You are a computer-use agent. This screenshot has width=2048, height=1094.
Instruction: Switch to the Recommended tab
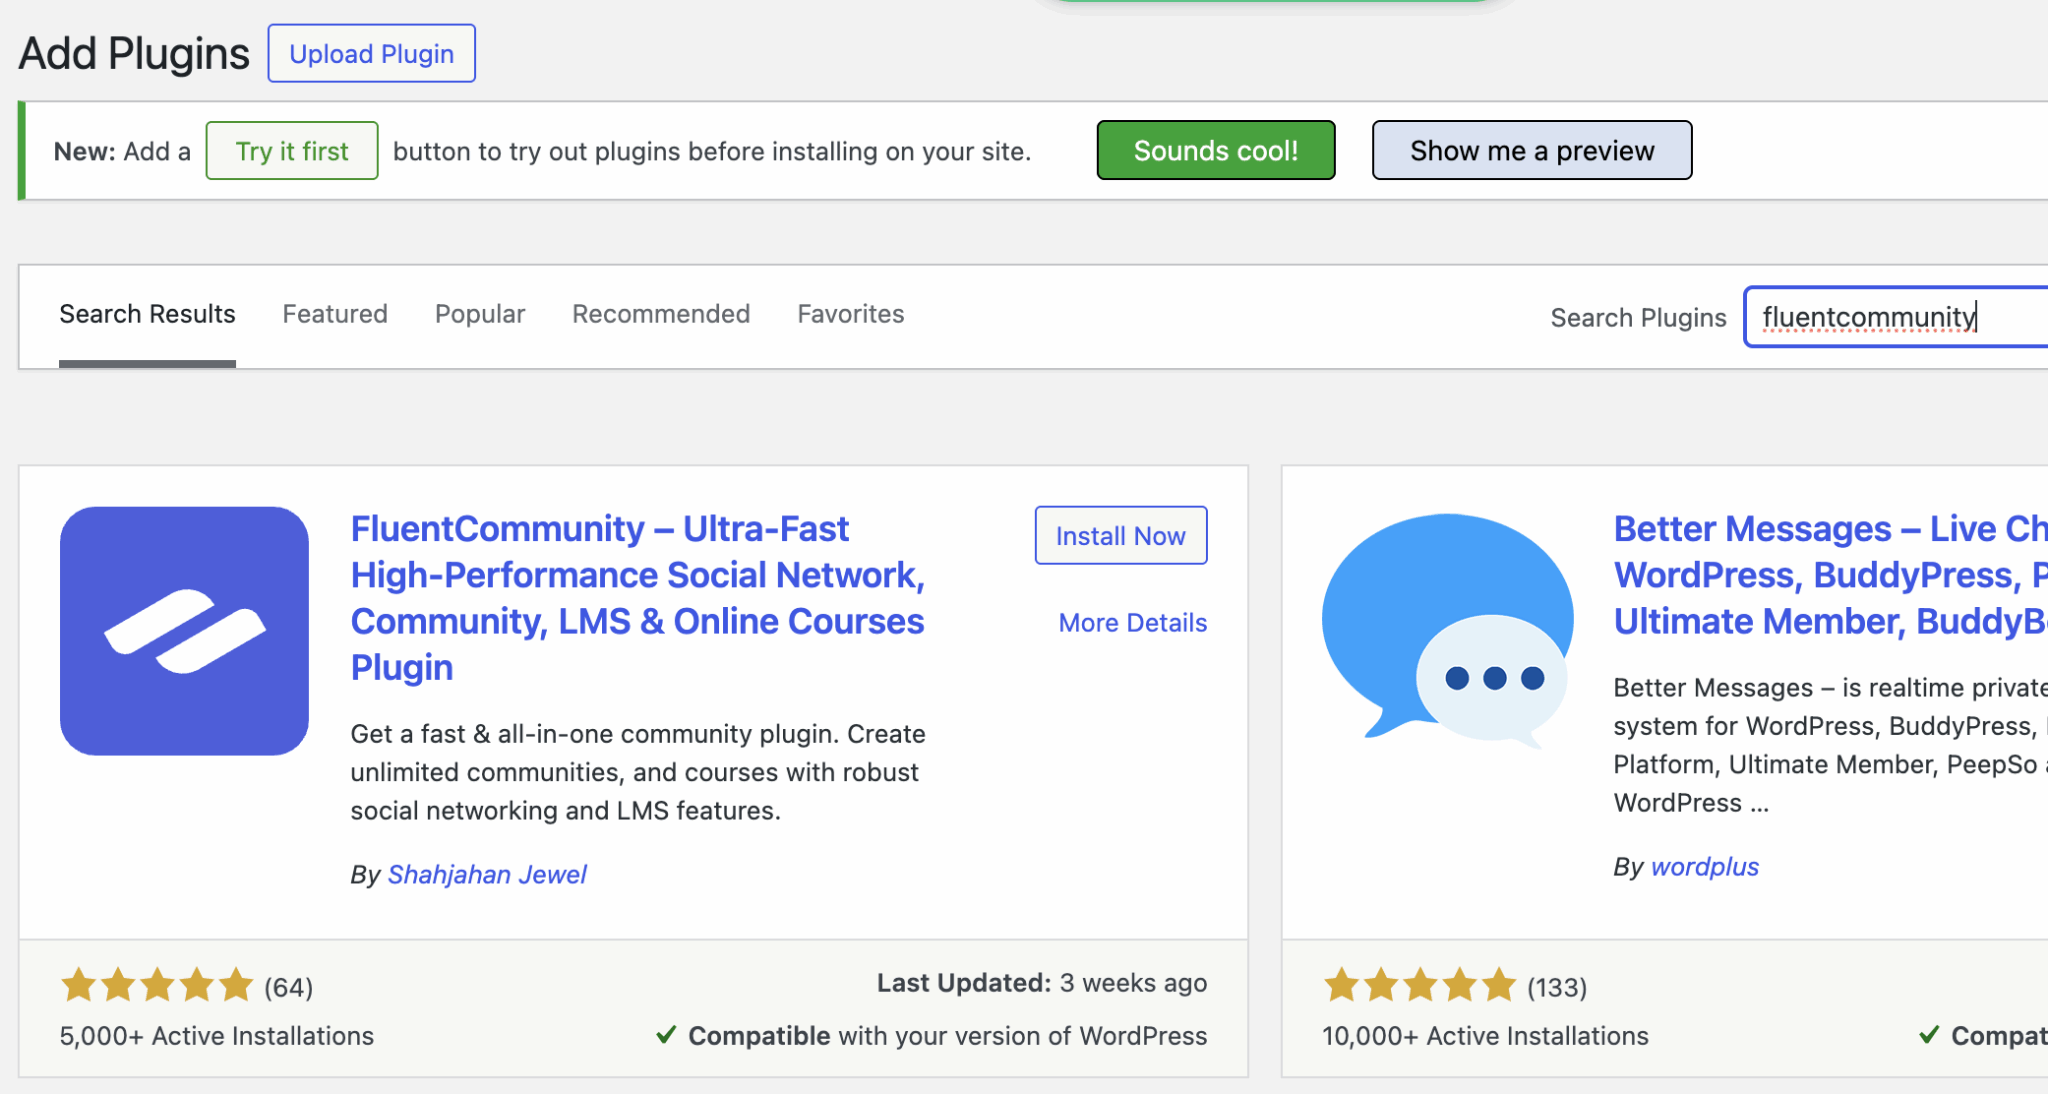[660, 314]
